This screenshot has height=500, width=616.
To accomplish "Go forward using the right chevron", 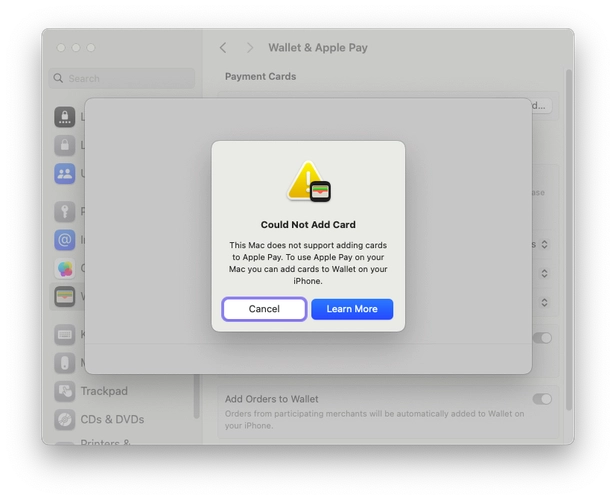I will [x=249, y=48].
